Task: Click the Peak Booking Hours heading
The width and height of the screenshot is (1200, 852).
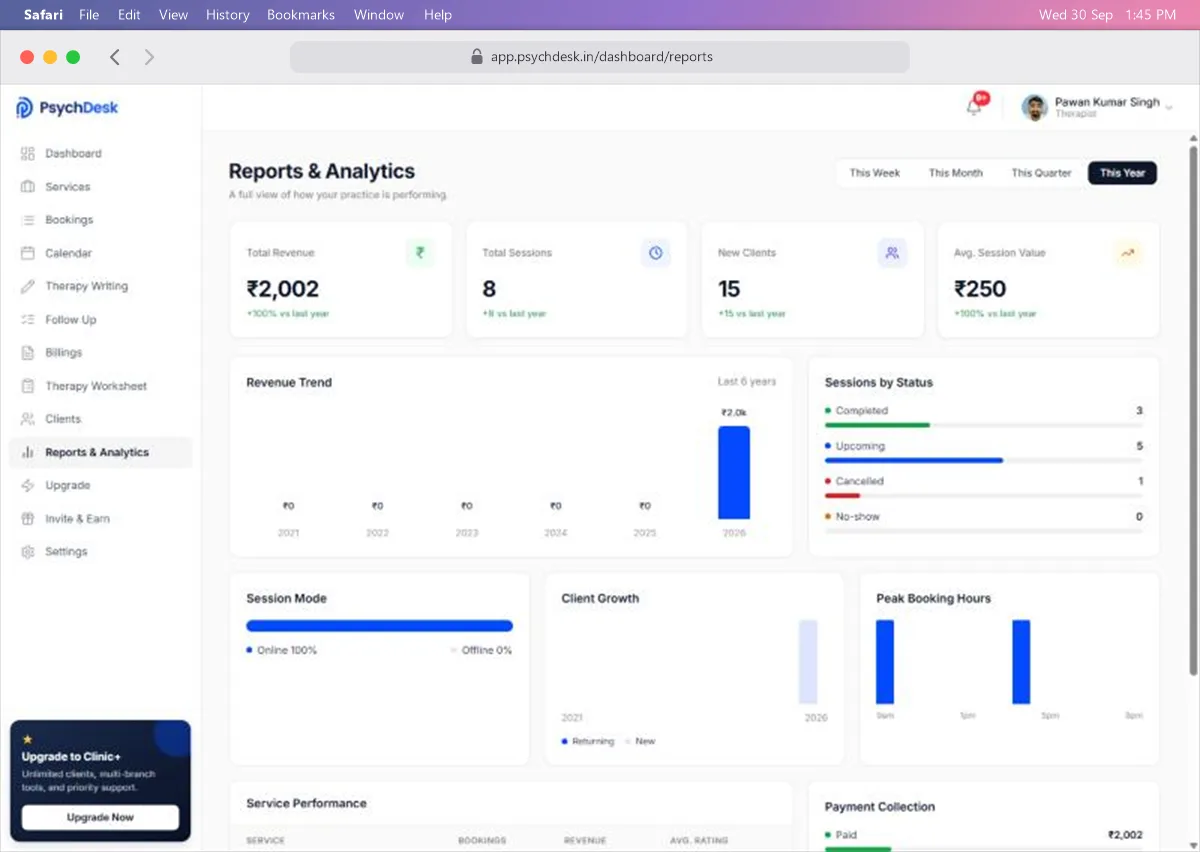Action: coord(934,598)
